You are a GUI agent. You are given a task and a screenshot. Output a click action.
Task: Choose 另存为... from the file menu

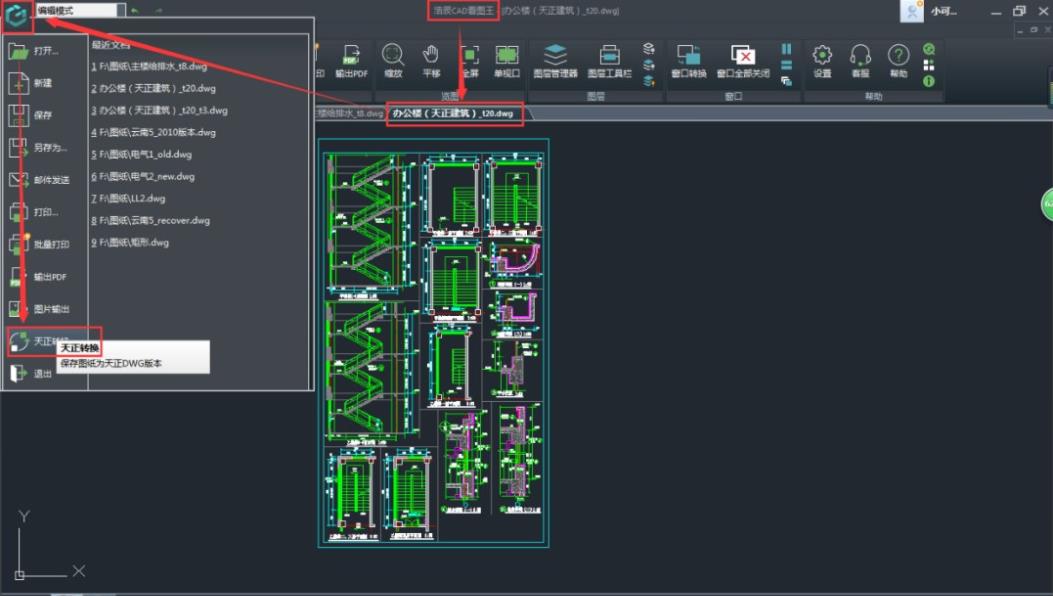tap(45, 147)
